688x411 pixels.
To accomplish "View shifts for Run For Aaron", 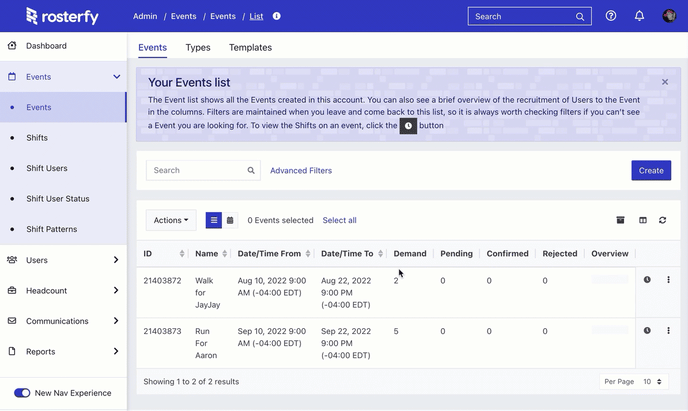I will [647, 331].
